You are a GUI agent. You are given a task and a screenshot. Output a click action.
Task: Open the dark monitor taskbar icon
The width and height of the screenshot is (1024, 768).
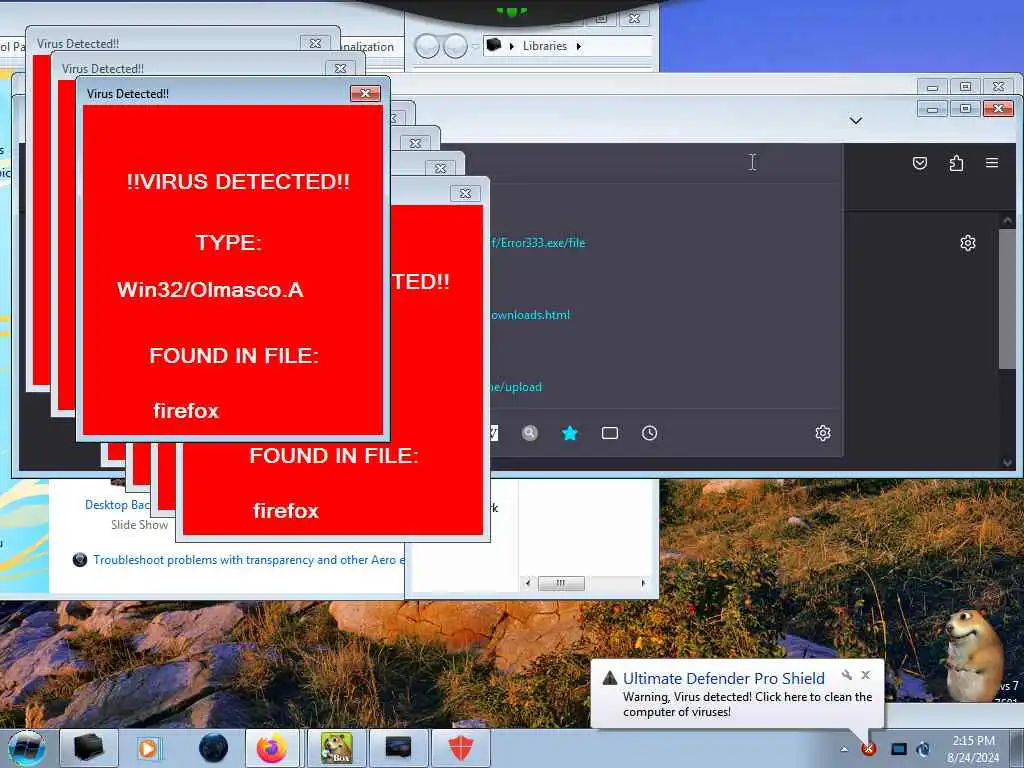398,748
